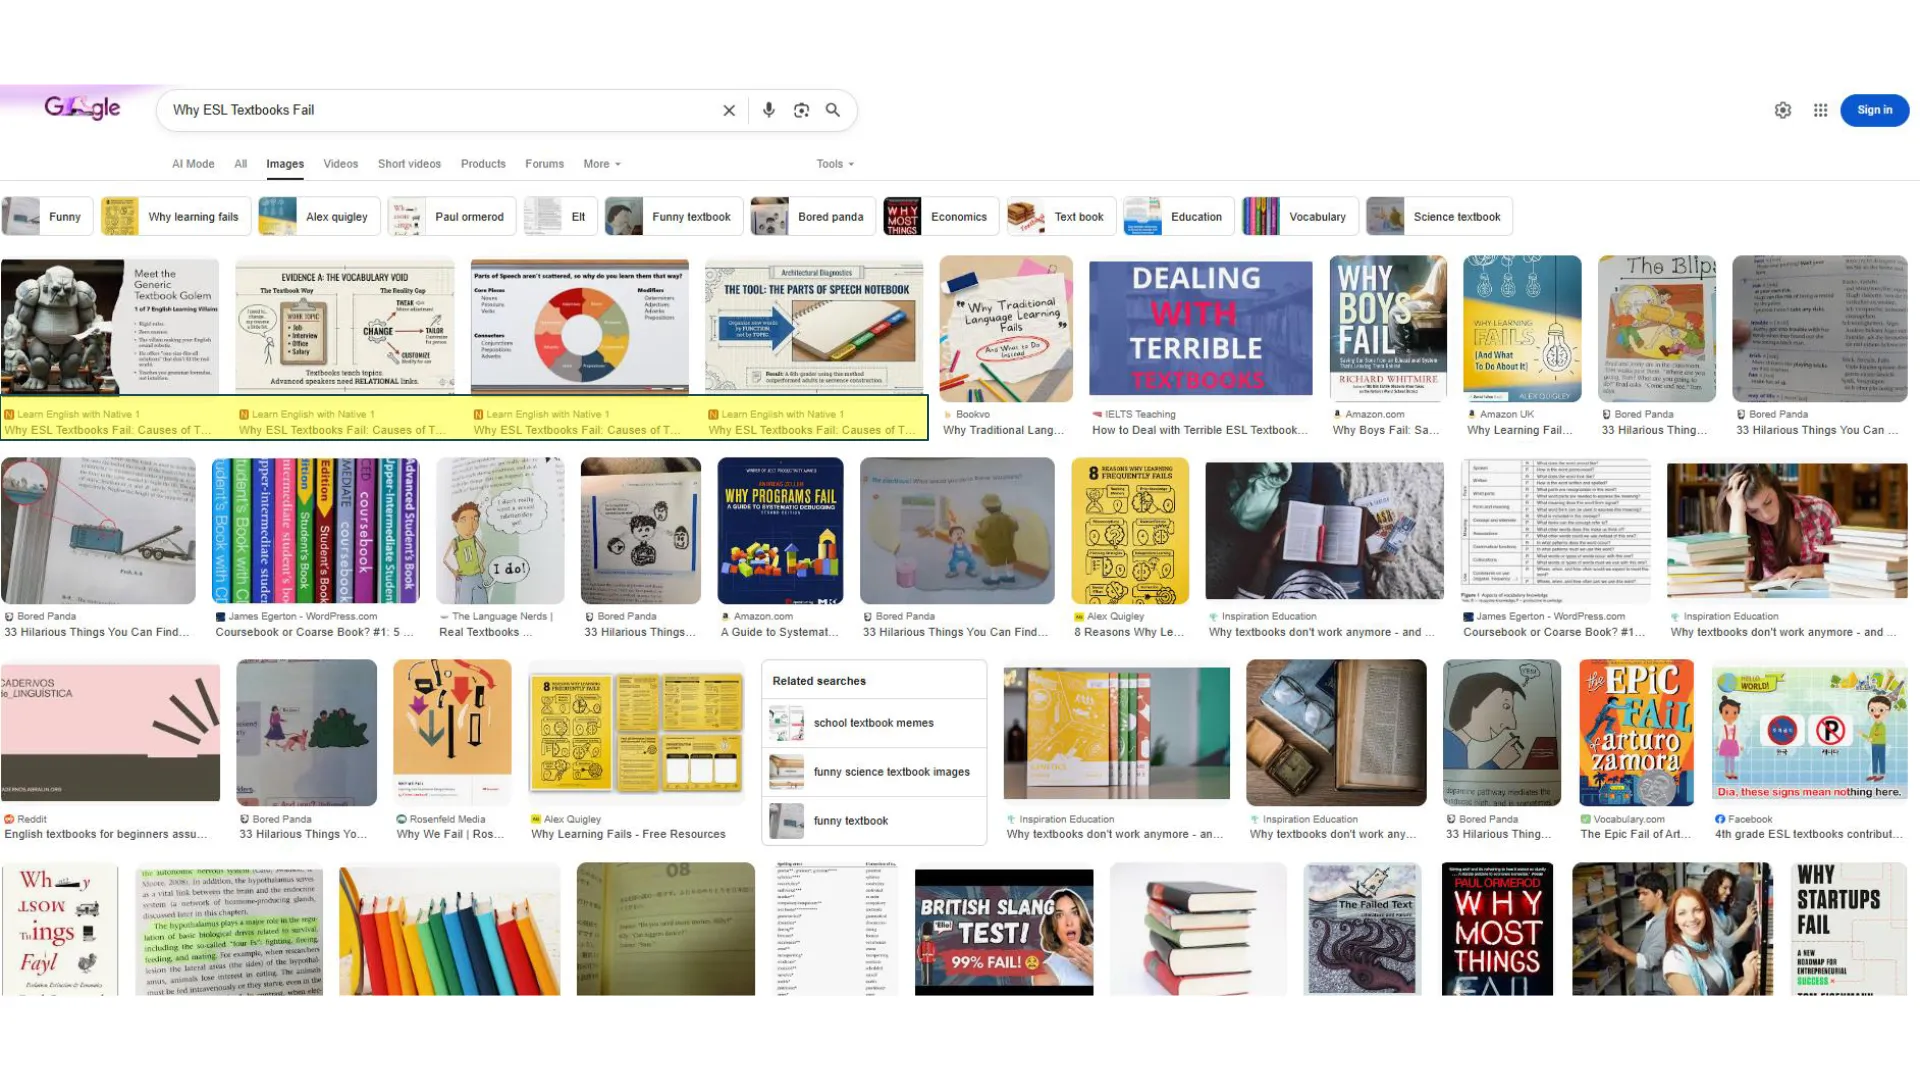This screenshot has height=1080, width=1920.
Task: Open English textbooks for beginners Reddit link
Action: (x=106, y=834)
